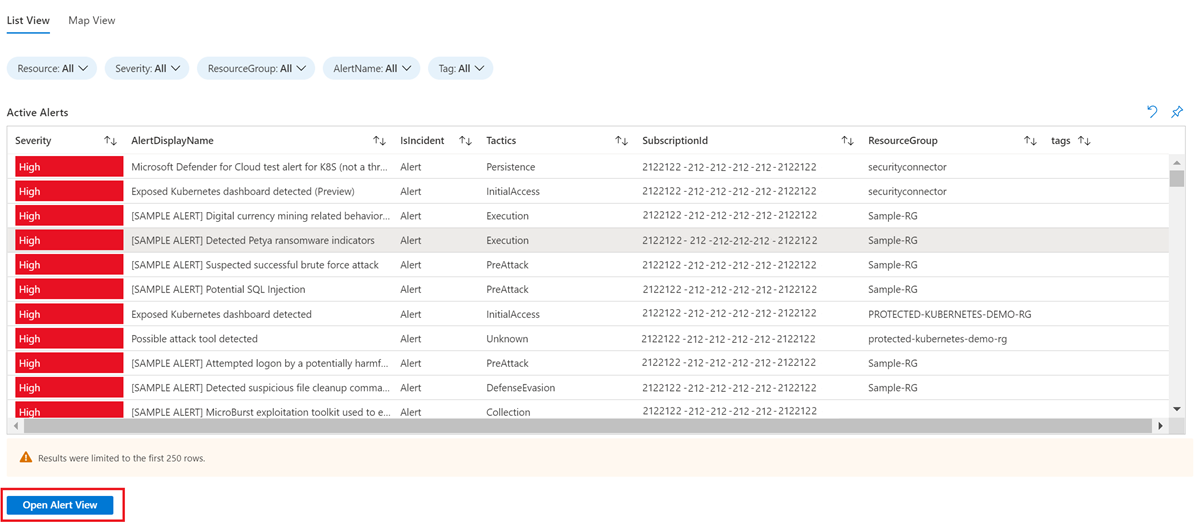Select the Detected suspicious file cleanup alert
1200x531 pixels.
coord(588,388)
